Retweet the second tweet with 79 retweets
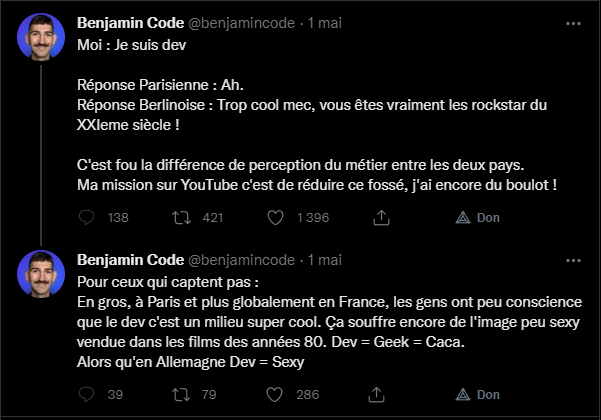601x420 pixels. point(181,394)
